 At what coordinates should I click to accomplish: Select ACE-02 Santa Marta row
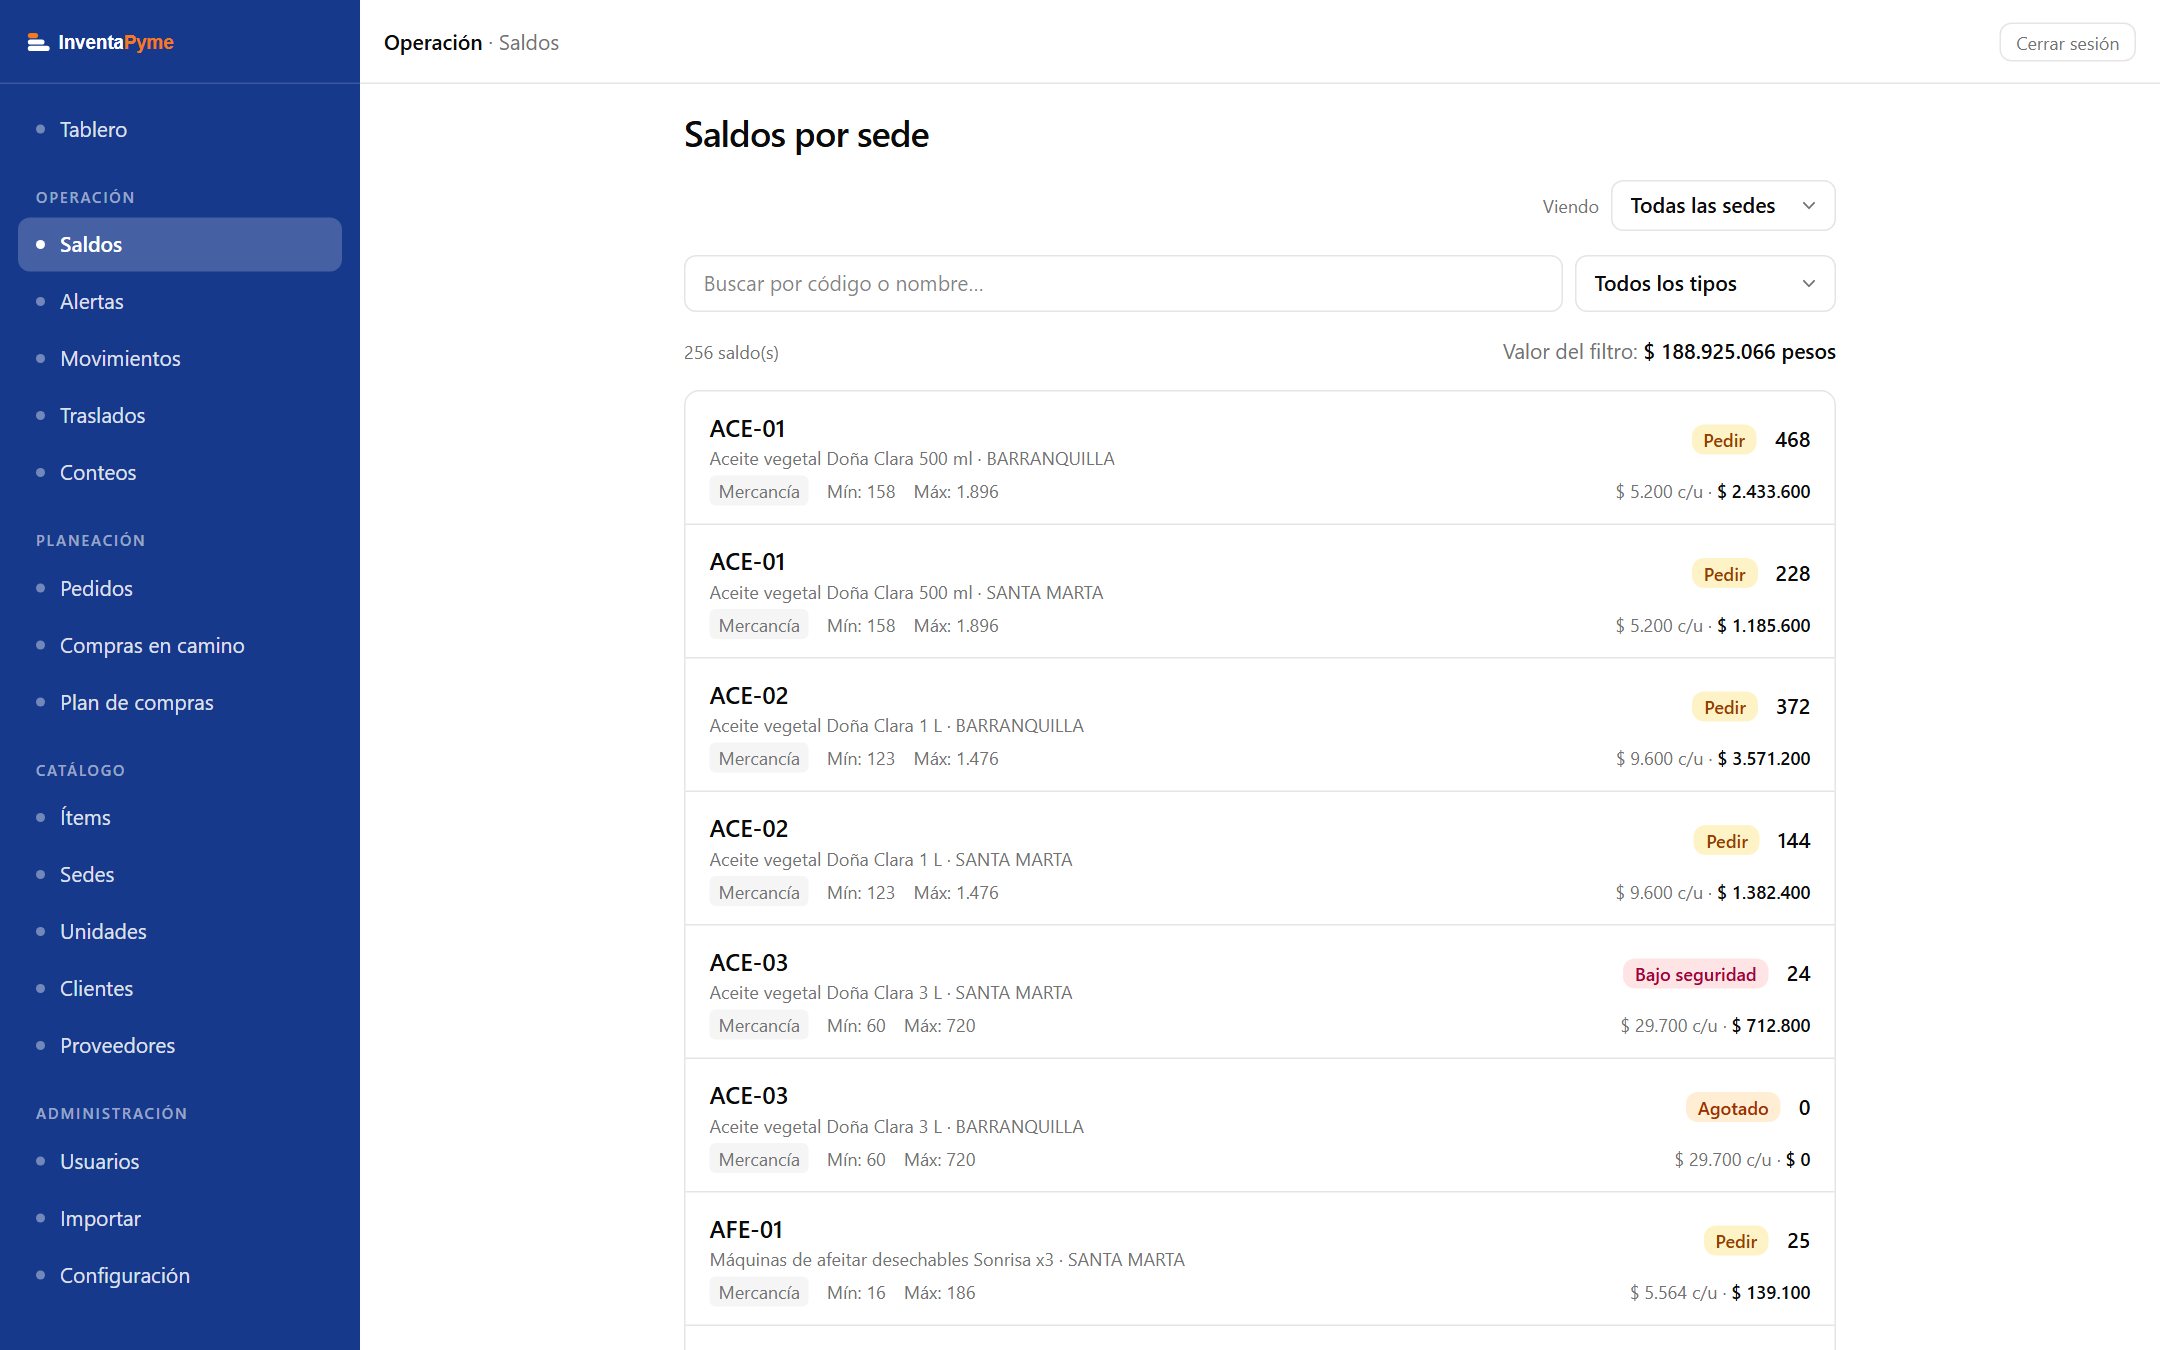point(1260,858)
